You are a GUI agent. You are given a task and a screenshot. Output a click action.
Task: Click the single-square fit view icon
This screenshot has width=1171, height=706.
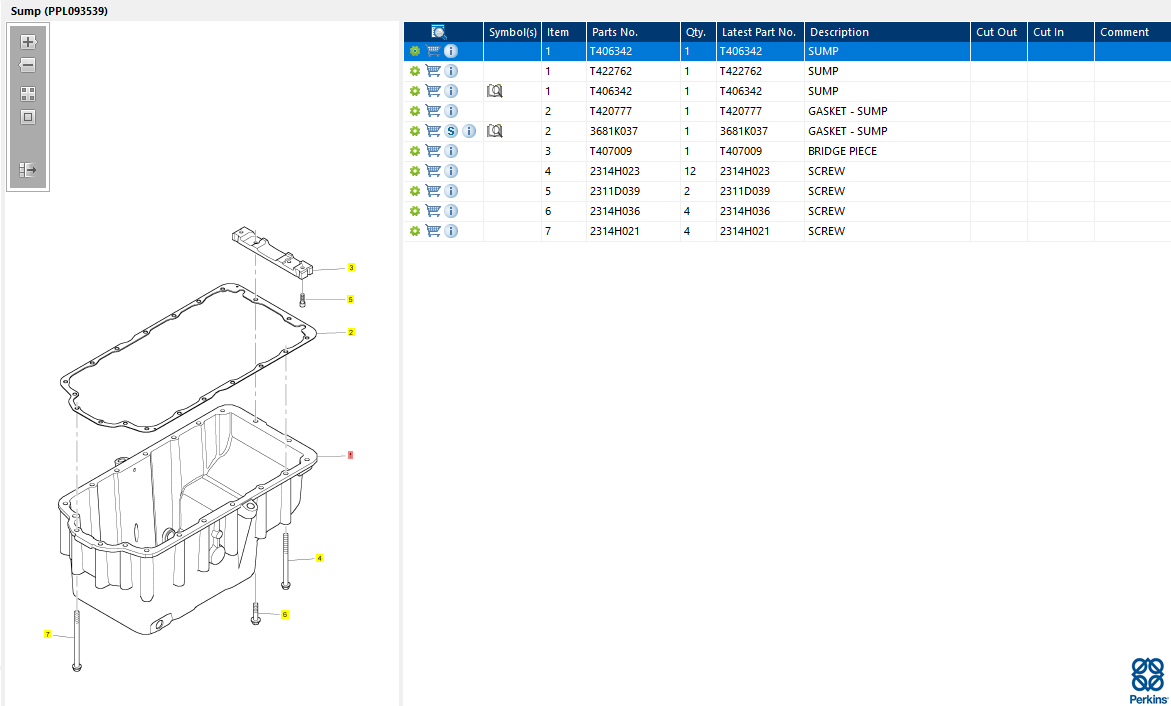point(28,117)
